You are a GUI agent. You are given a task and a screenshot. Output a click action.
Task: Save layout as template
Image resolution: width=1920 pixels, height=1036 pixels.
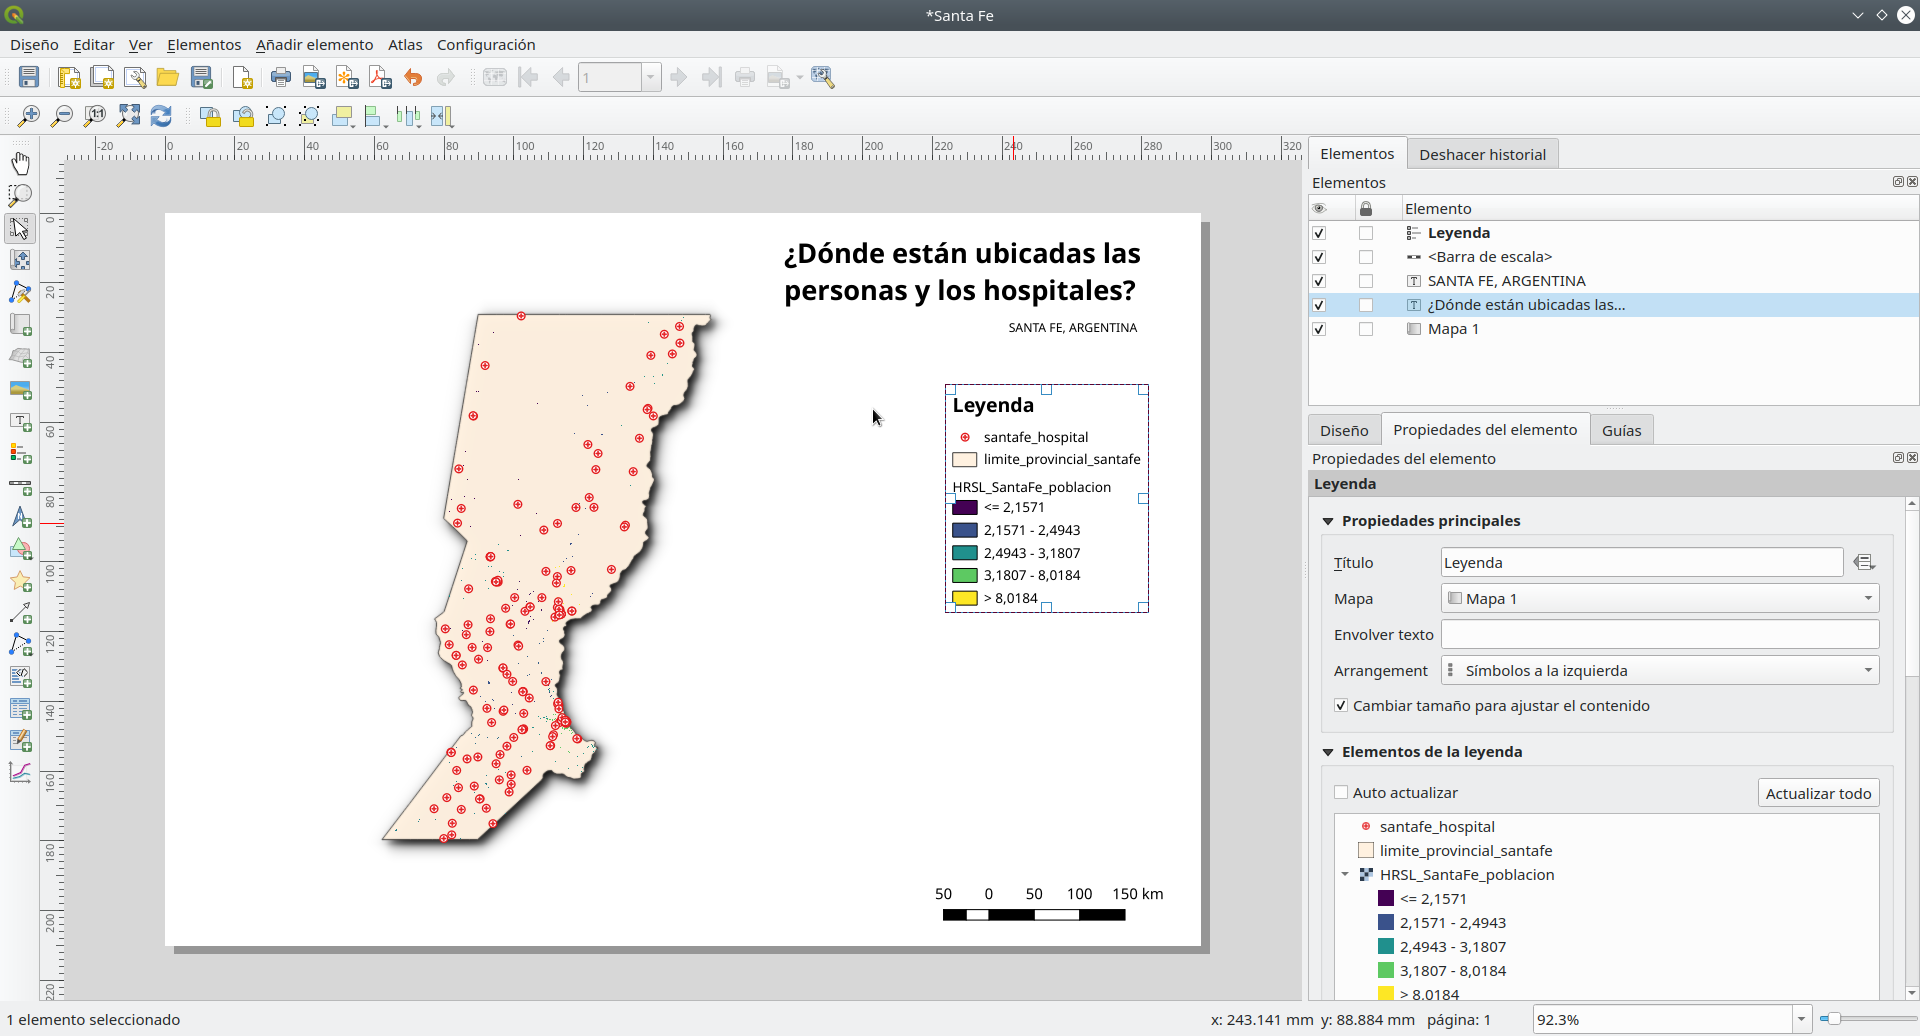coord(202,77)
